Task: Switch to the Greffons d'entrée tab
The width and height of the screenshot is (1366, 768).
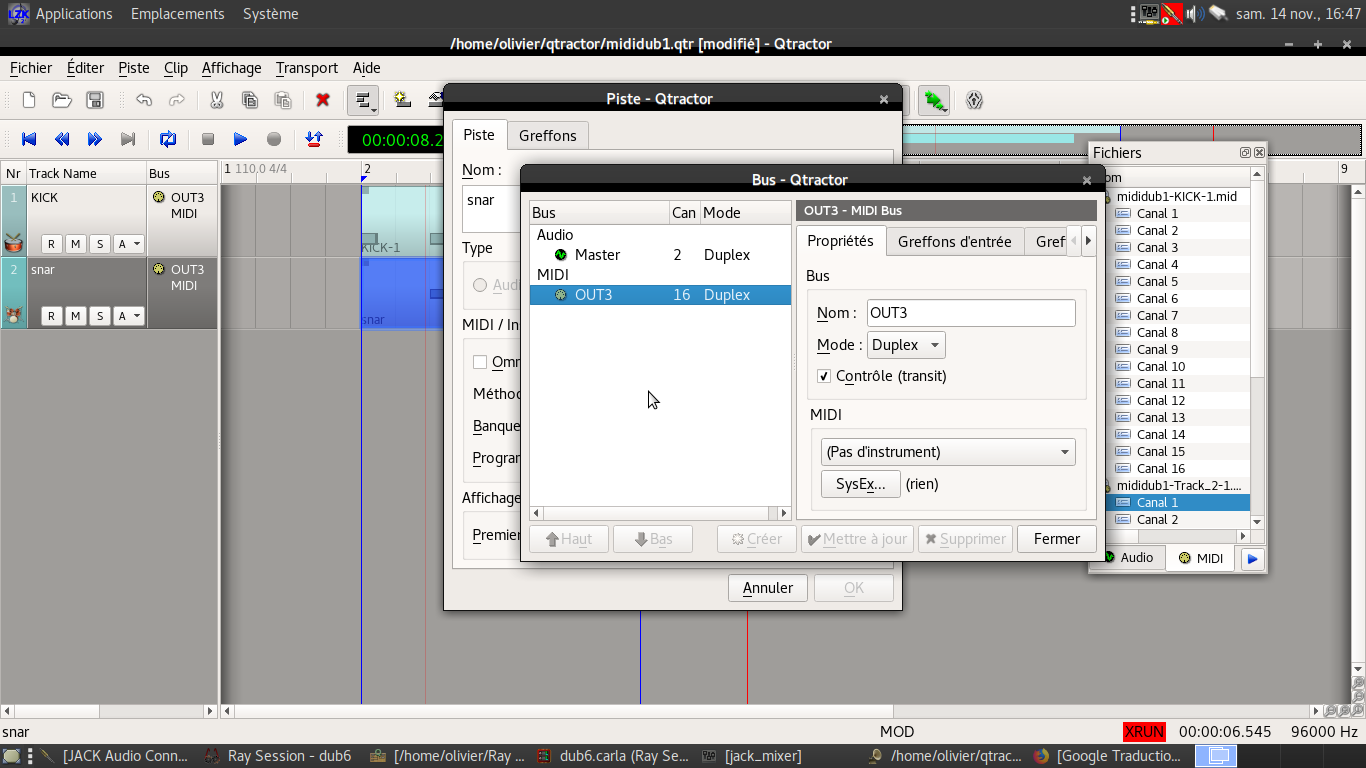Action: tap(955, 242)
